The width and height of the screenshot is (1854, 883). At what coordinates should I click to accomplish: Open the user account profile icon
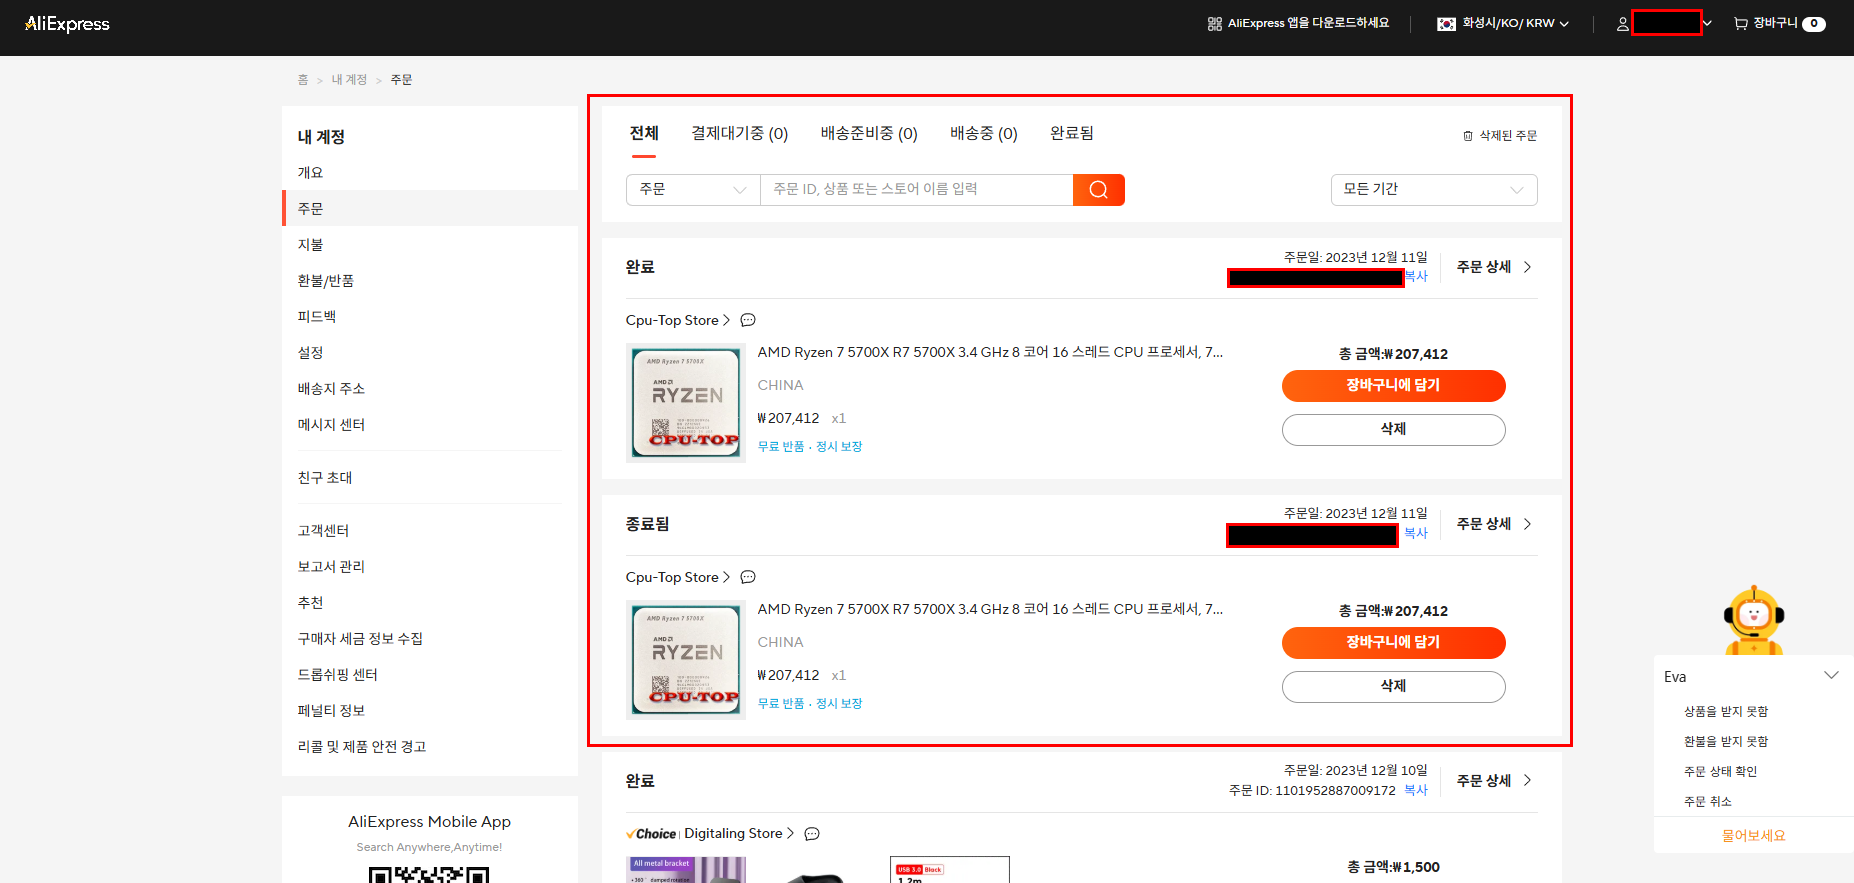pos(1622,24)
